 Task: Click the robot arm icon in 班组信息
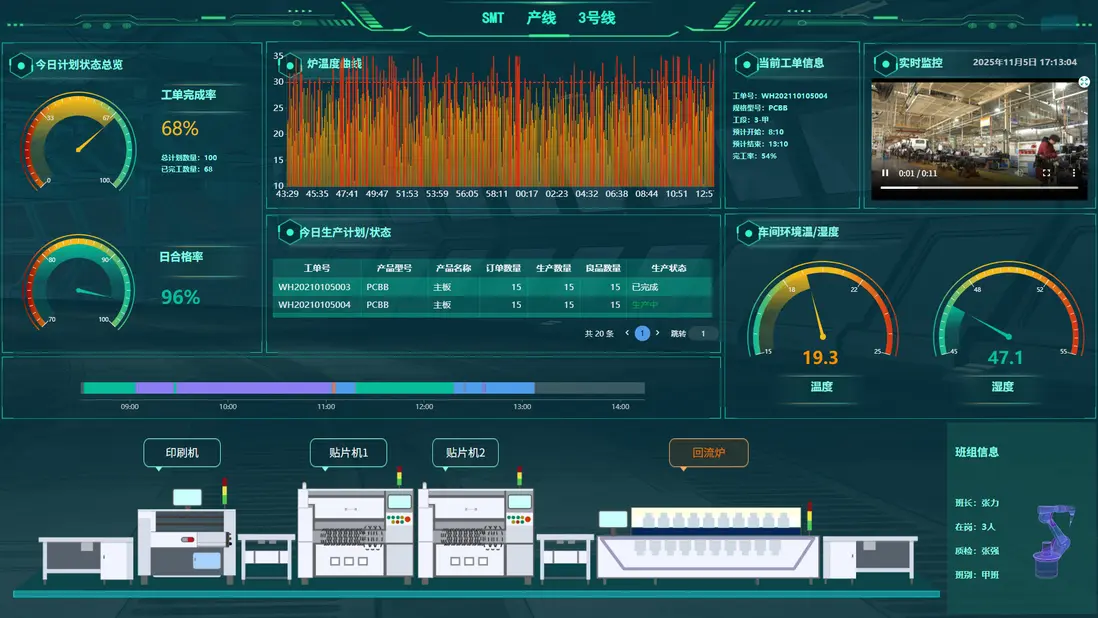[1054, 541]
